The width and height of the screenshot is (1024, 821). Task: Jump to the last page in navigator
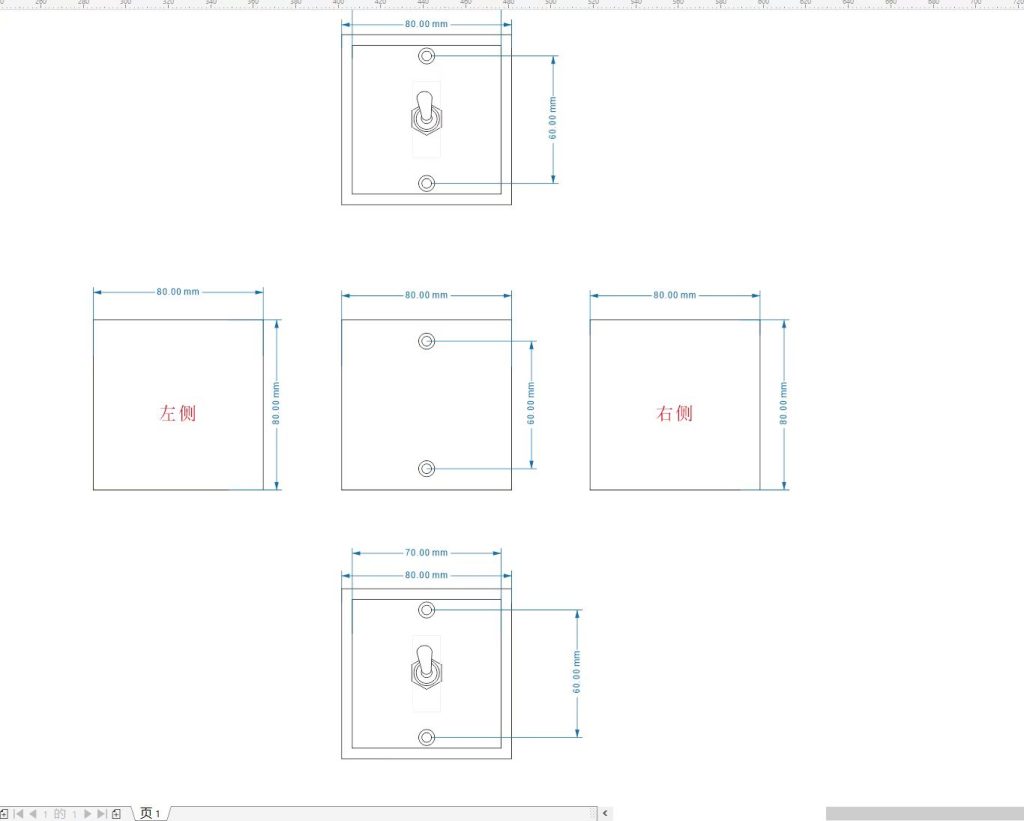[x=101, y=814]
